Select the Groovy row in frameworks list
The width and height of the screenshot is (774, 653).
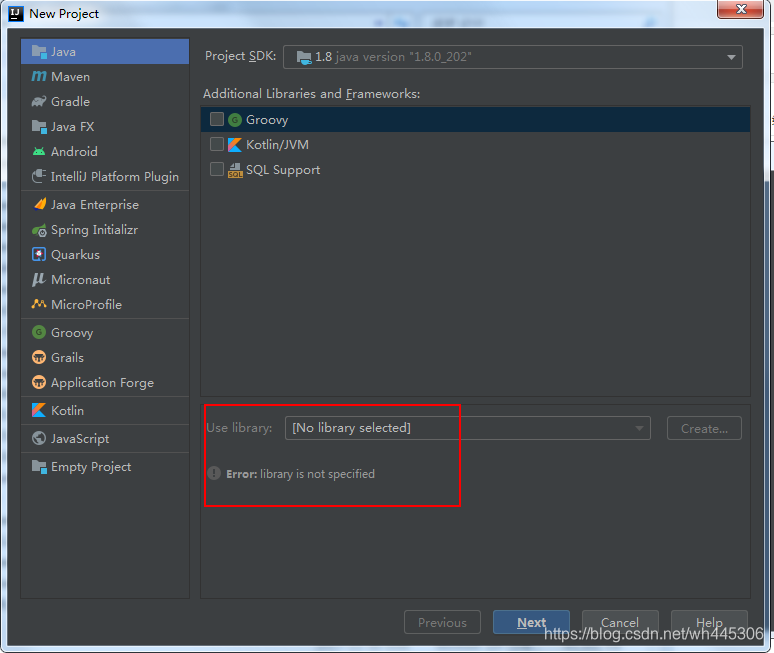(x=475, y=119)
